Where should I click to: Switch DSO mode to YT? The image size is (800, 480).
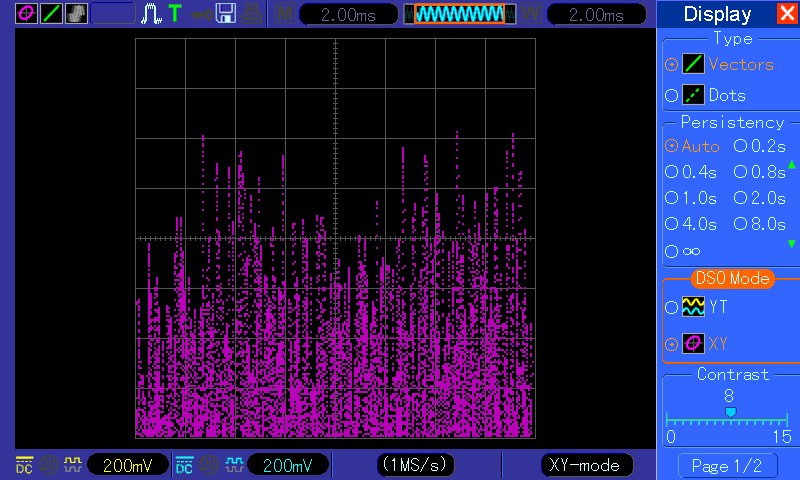point(671,308)
